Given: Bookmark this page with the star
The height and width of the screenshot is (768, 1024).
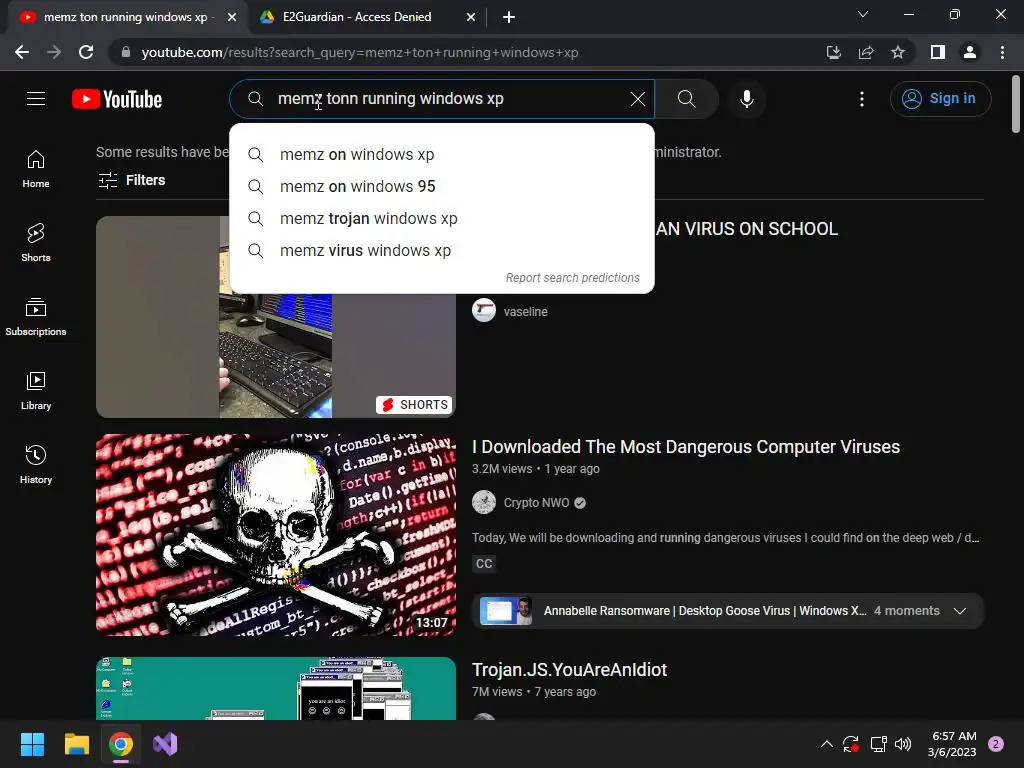Looking at the screenshot, I should [898, 52].
